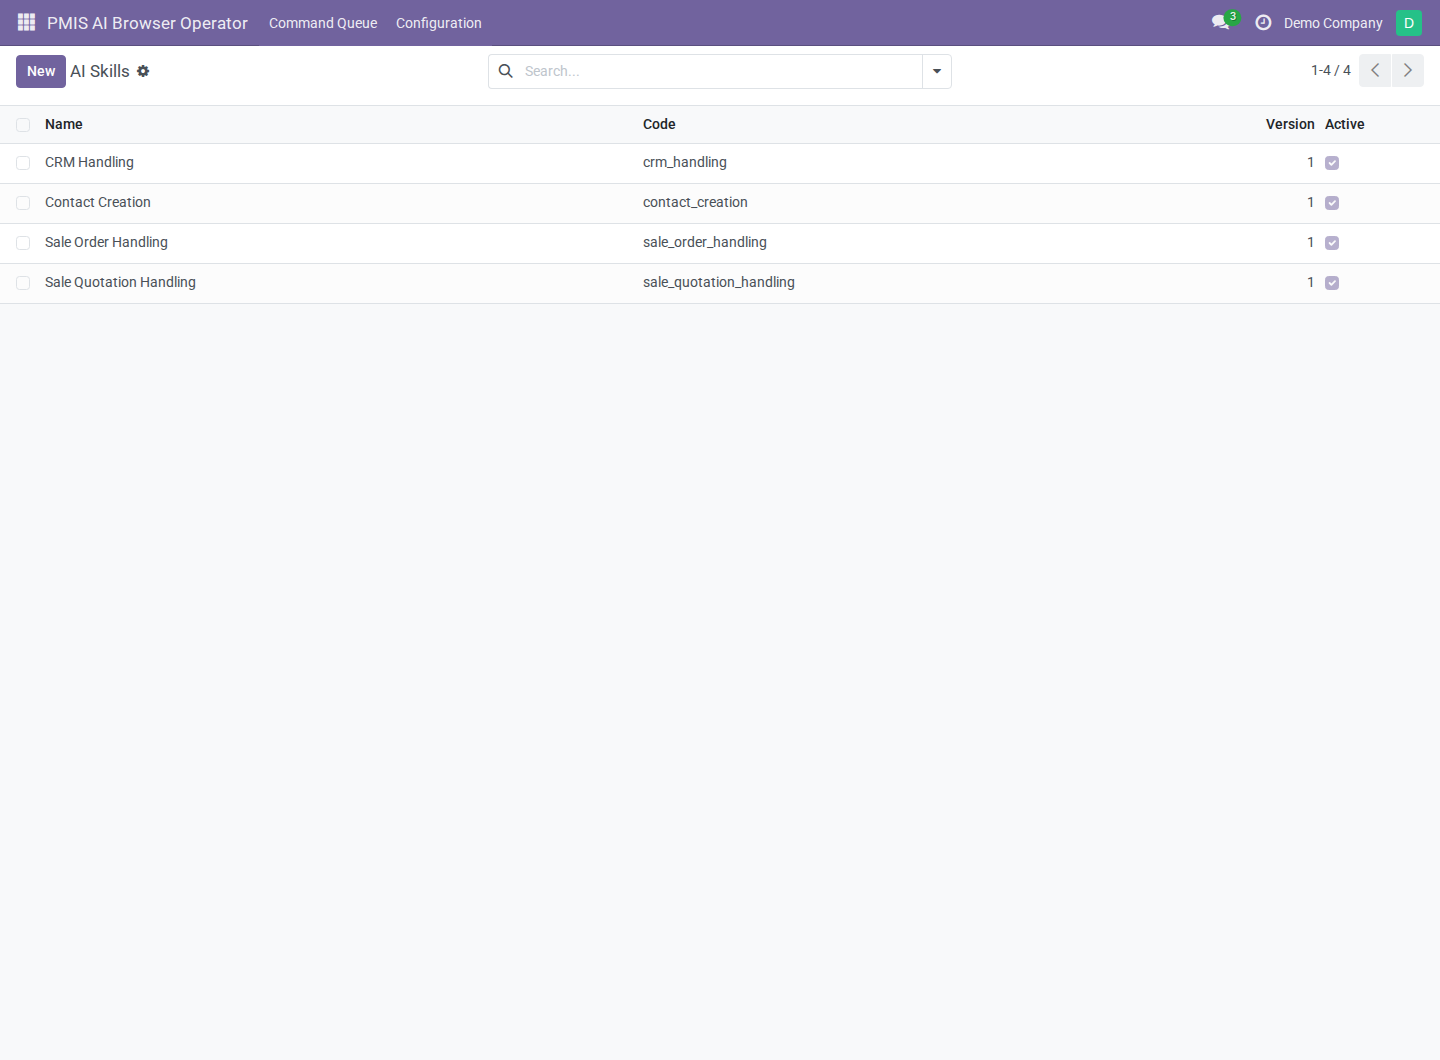Image resolution: width=1440 pixels, height=1060 pixels.
Task: Click the PMIS AI Browser Operator title
Action: coord(147,23)
